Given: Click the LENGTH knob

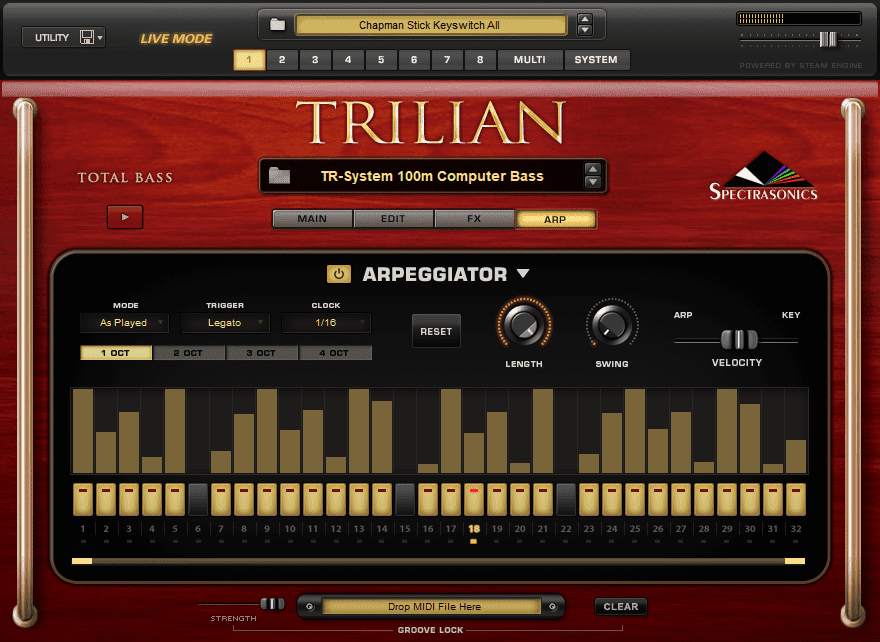Looking at the screenshot, I should pos(524,325).
